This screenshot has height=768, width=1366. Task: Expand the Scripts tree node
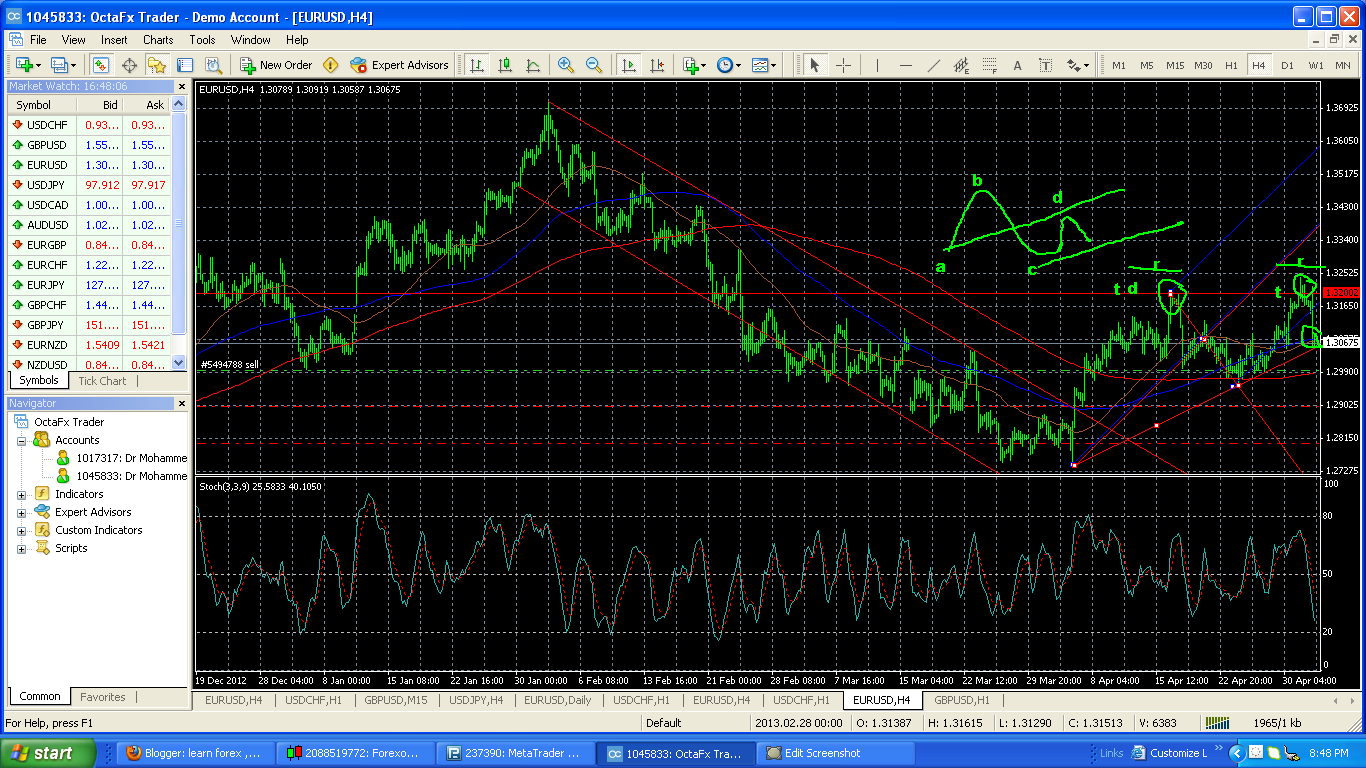click(21, 548)
